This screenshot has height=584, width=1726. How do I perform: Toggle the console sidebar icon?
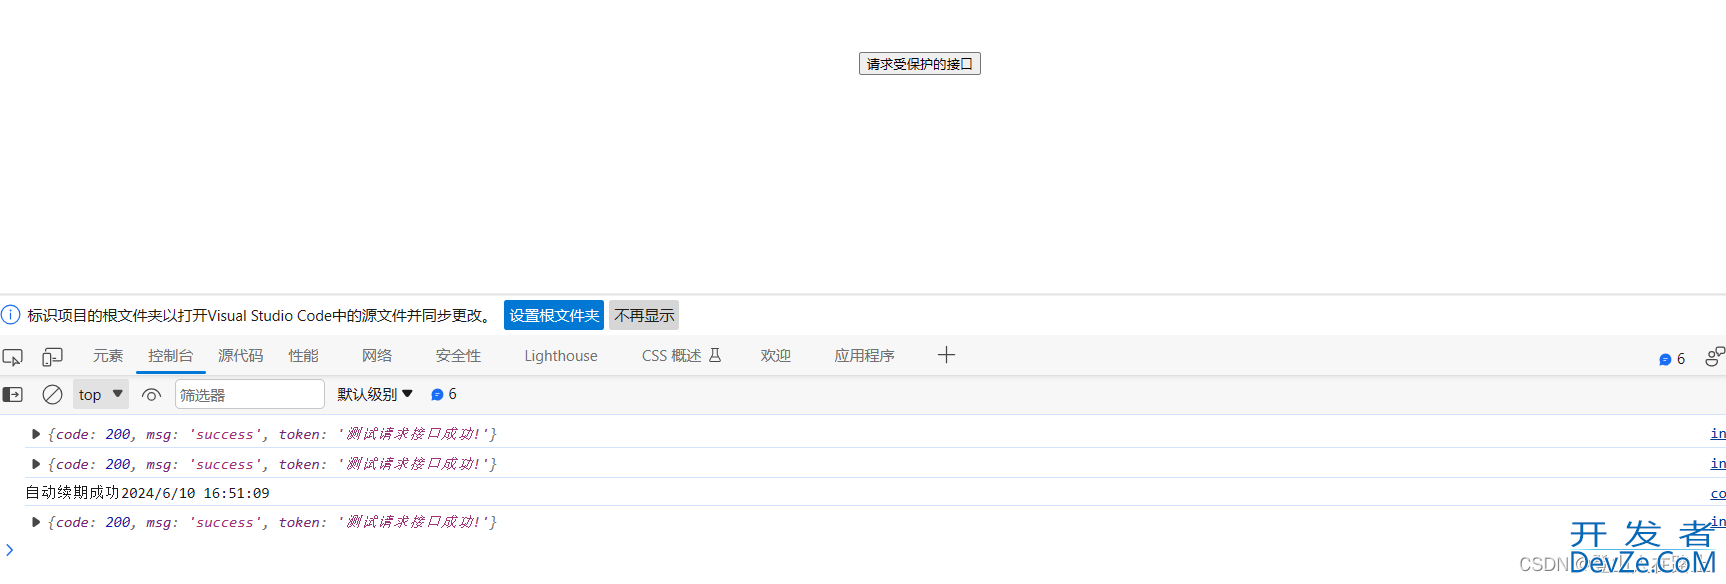click(x=13, y=395)
